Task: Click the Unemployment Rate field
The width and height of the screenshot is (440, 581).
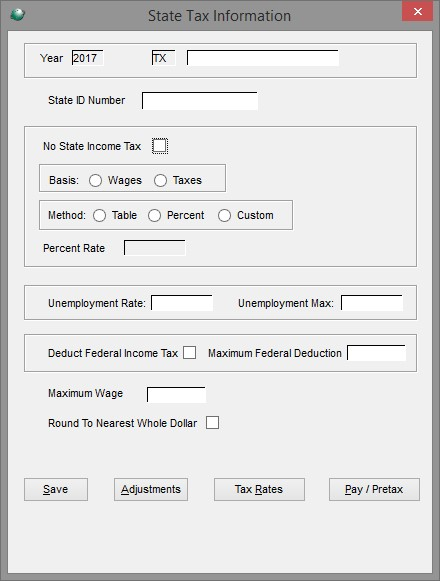Action: point(182,303)
